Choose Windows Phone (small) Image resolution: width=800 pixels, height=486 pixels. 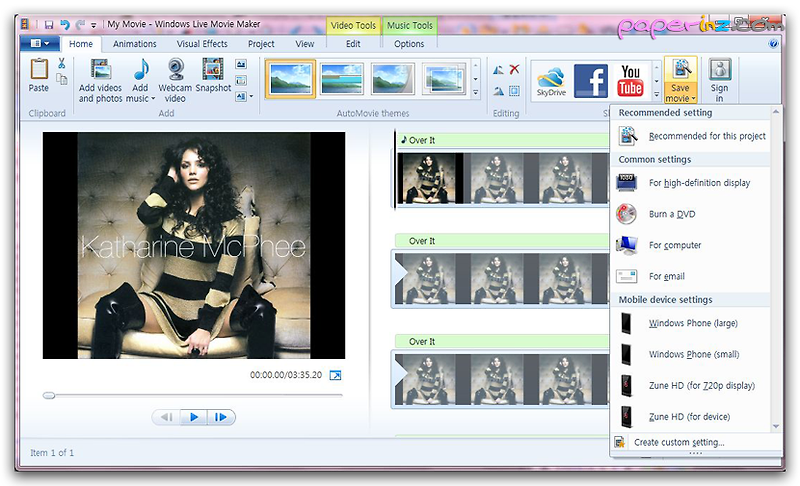coord(691,354)
